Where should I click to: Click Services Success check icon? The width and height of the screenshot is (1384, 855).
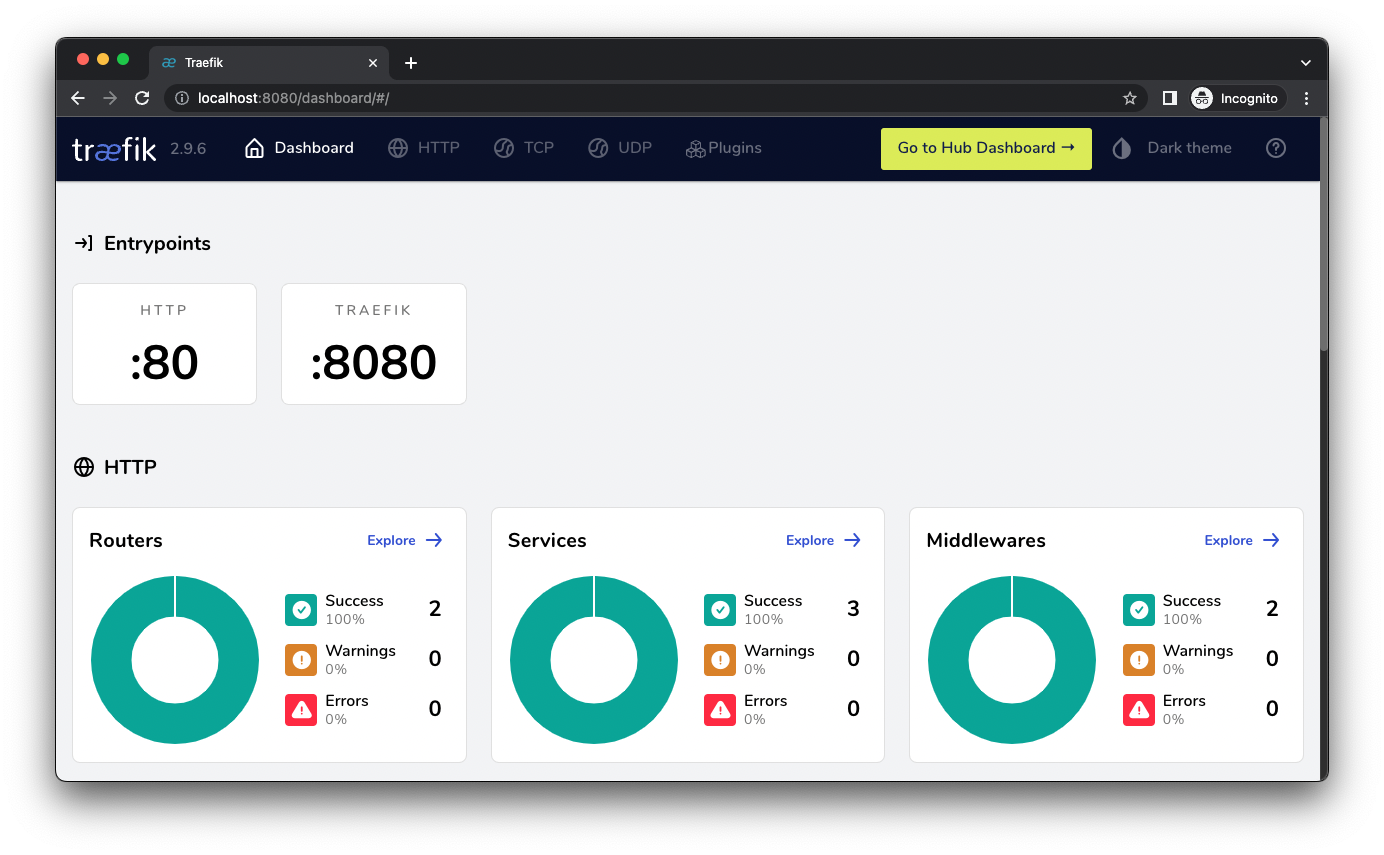pos(720,609)
